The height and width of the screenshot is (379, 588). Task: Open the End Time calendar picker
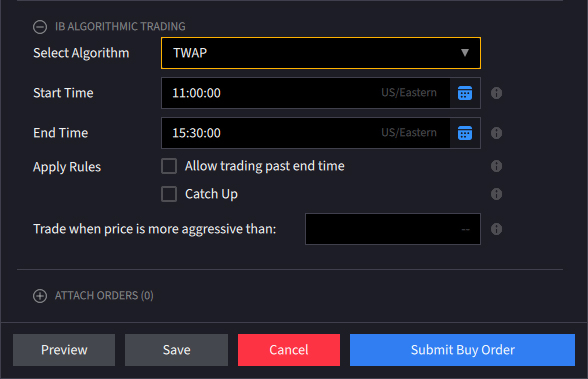(465, 133)
